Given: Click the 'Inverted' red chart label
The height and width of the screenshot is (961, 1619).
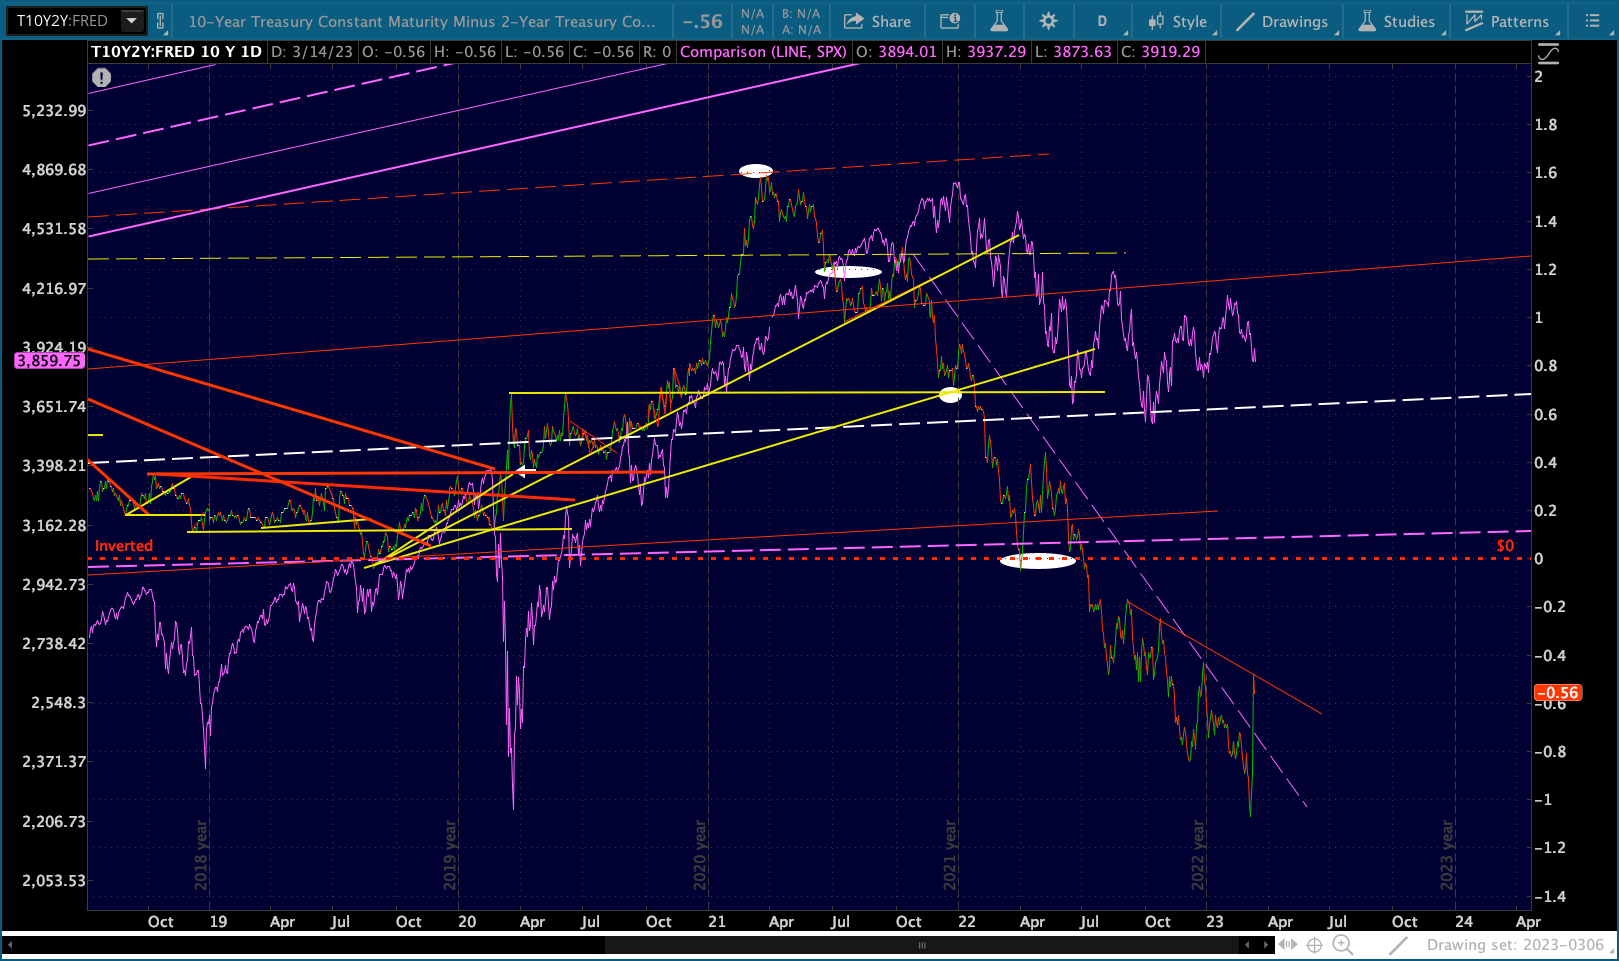Looking at the screenshot, I should 124,546.
